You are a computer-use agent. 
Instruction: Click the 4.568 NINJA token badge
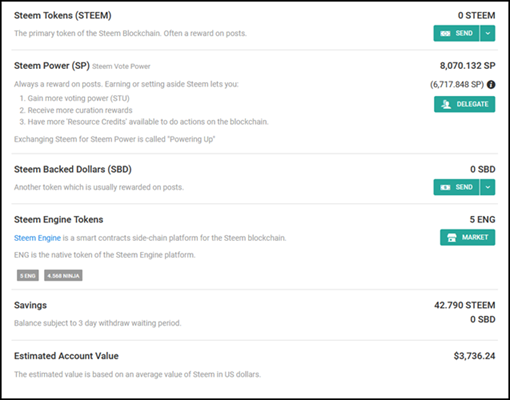tap(63, 276)
